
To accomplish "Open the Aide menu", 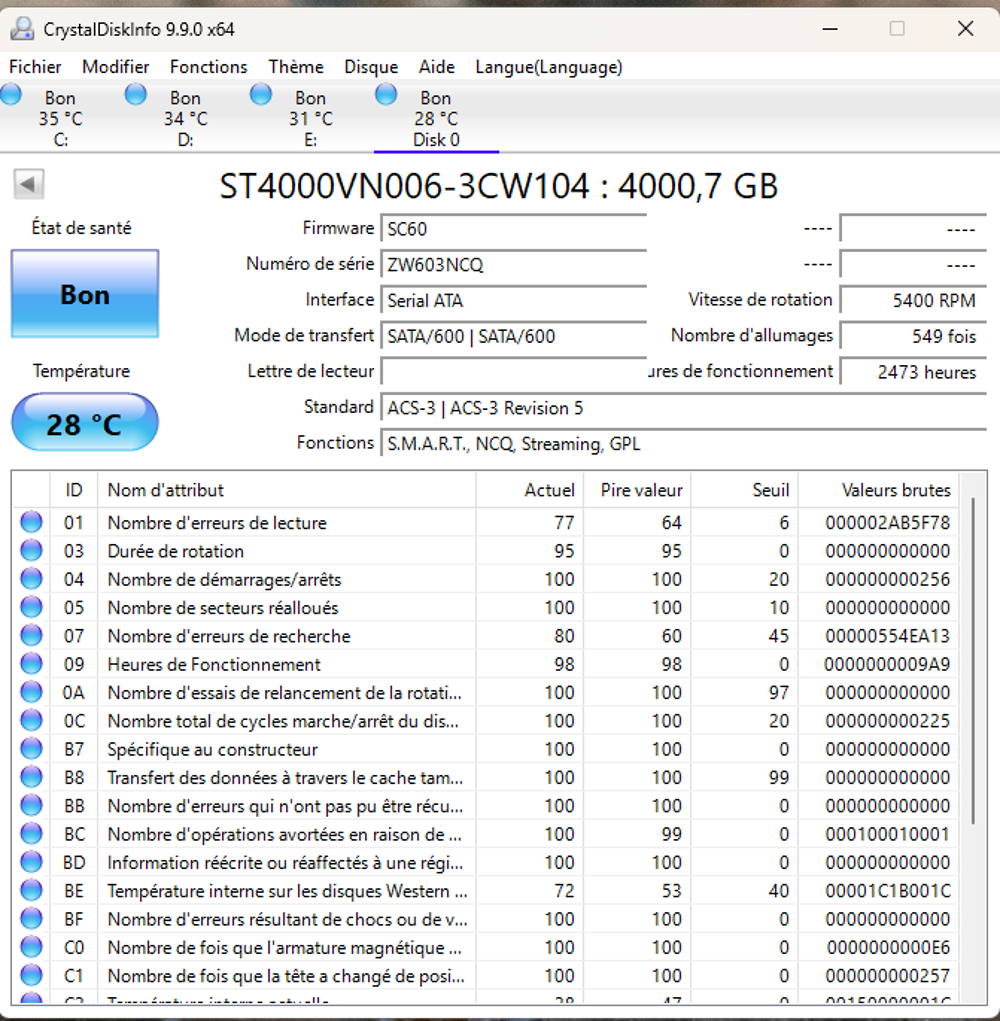I will click(436, 66).
